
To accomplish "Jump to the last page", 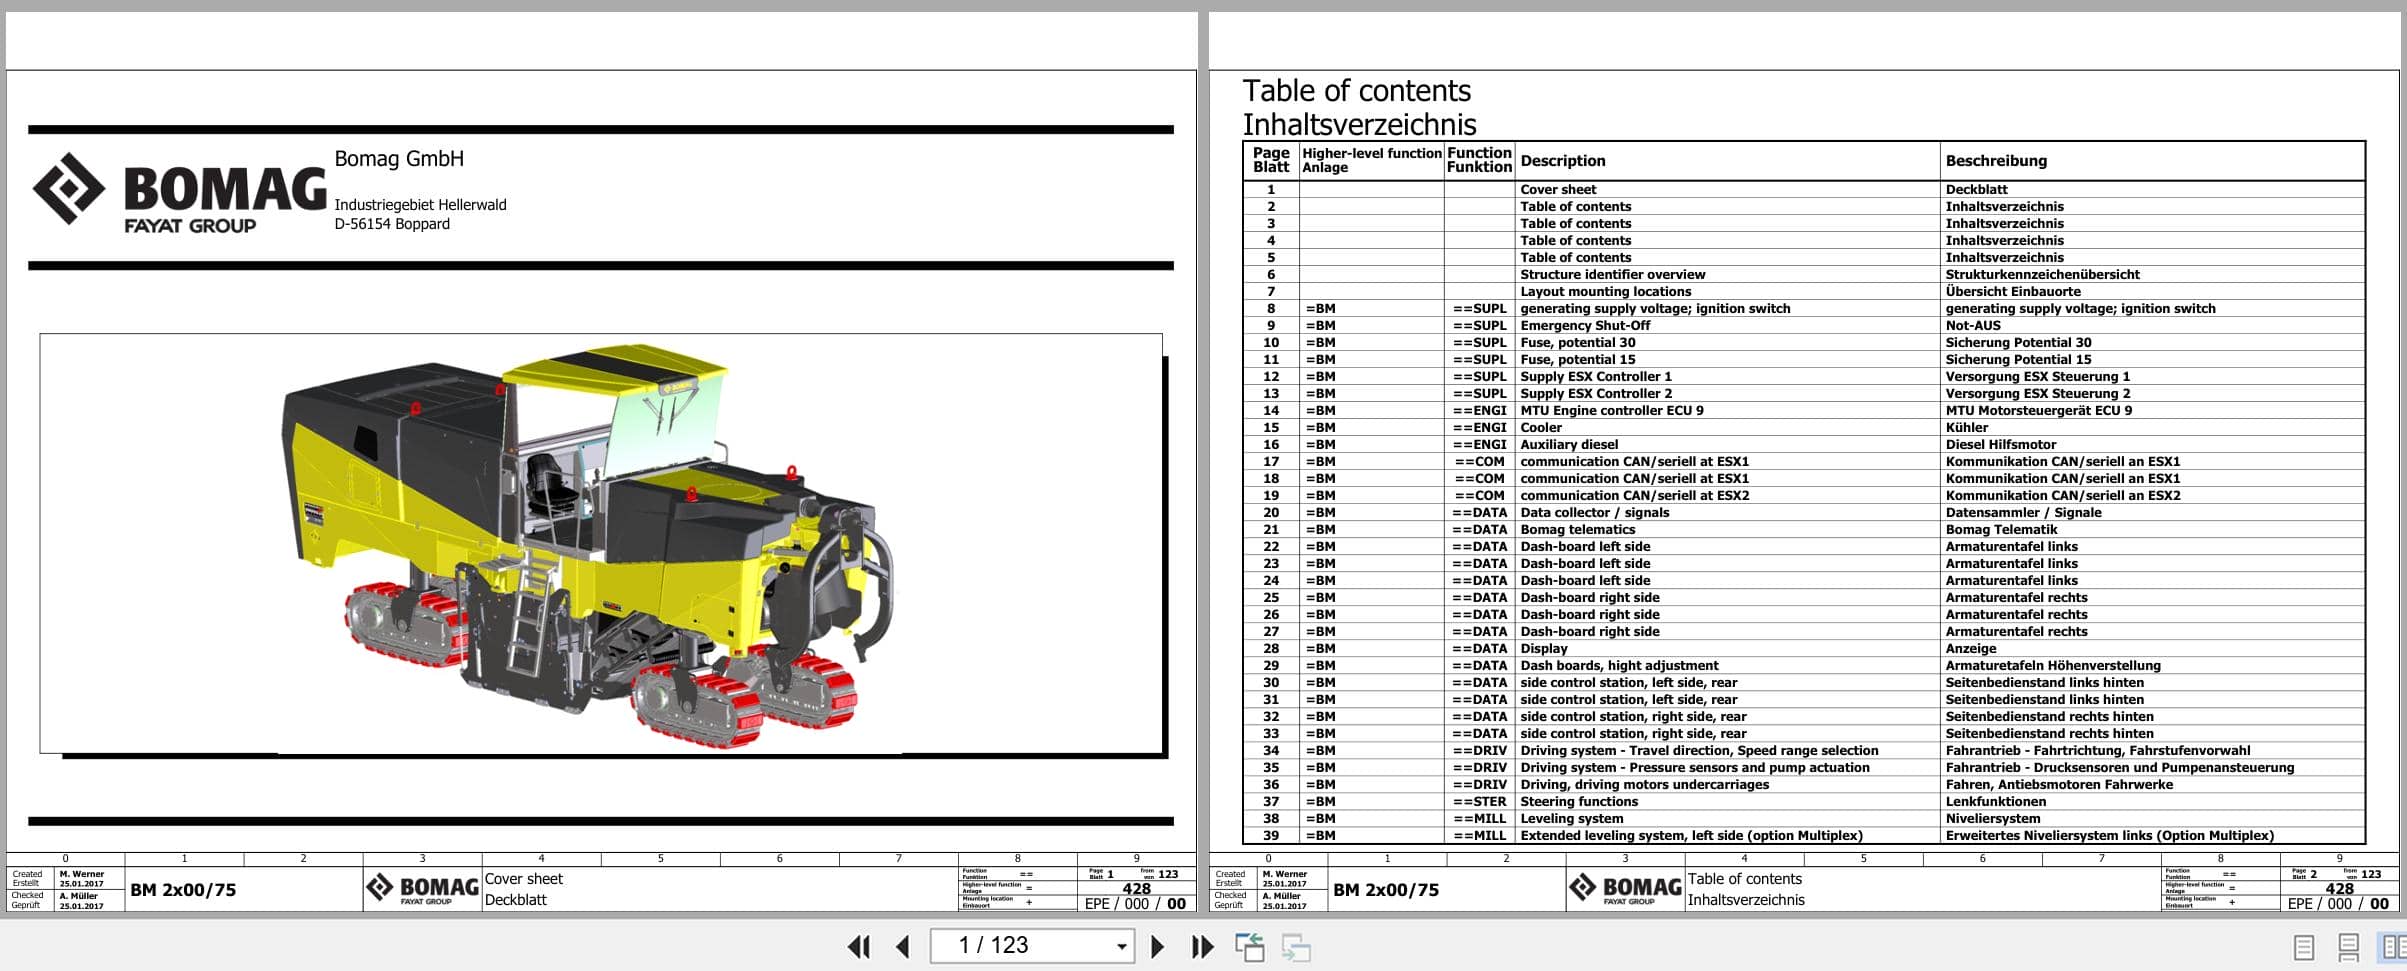I will pyautogui.click(x=1203, y=945).
